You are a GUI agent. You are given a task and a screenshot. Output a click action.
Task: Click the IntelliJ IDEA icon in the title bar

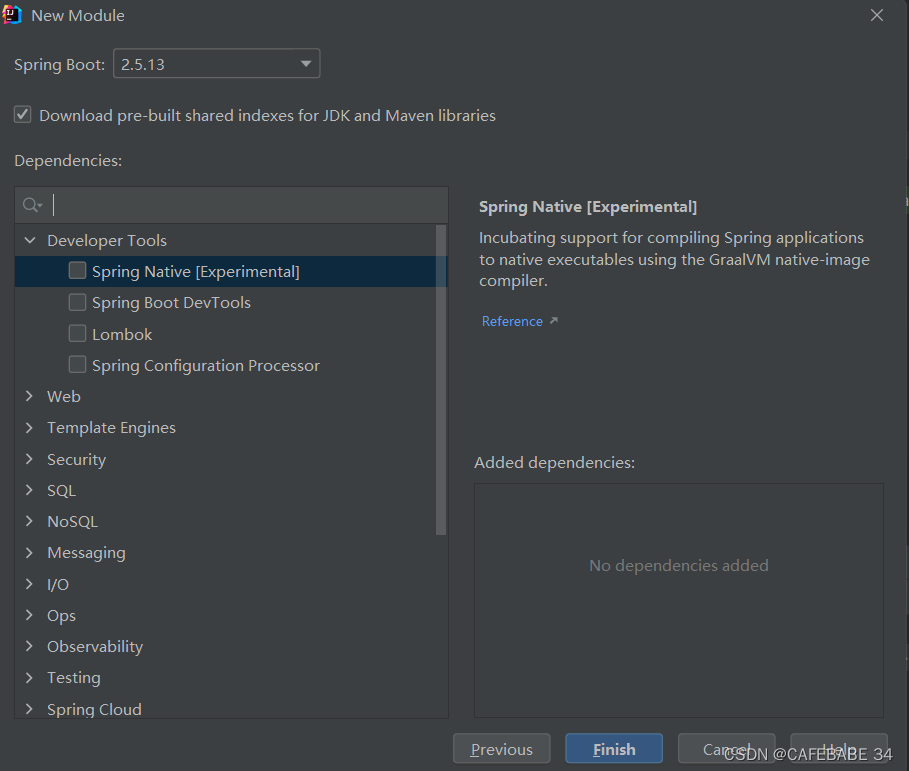click(x=12, y=15)
